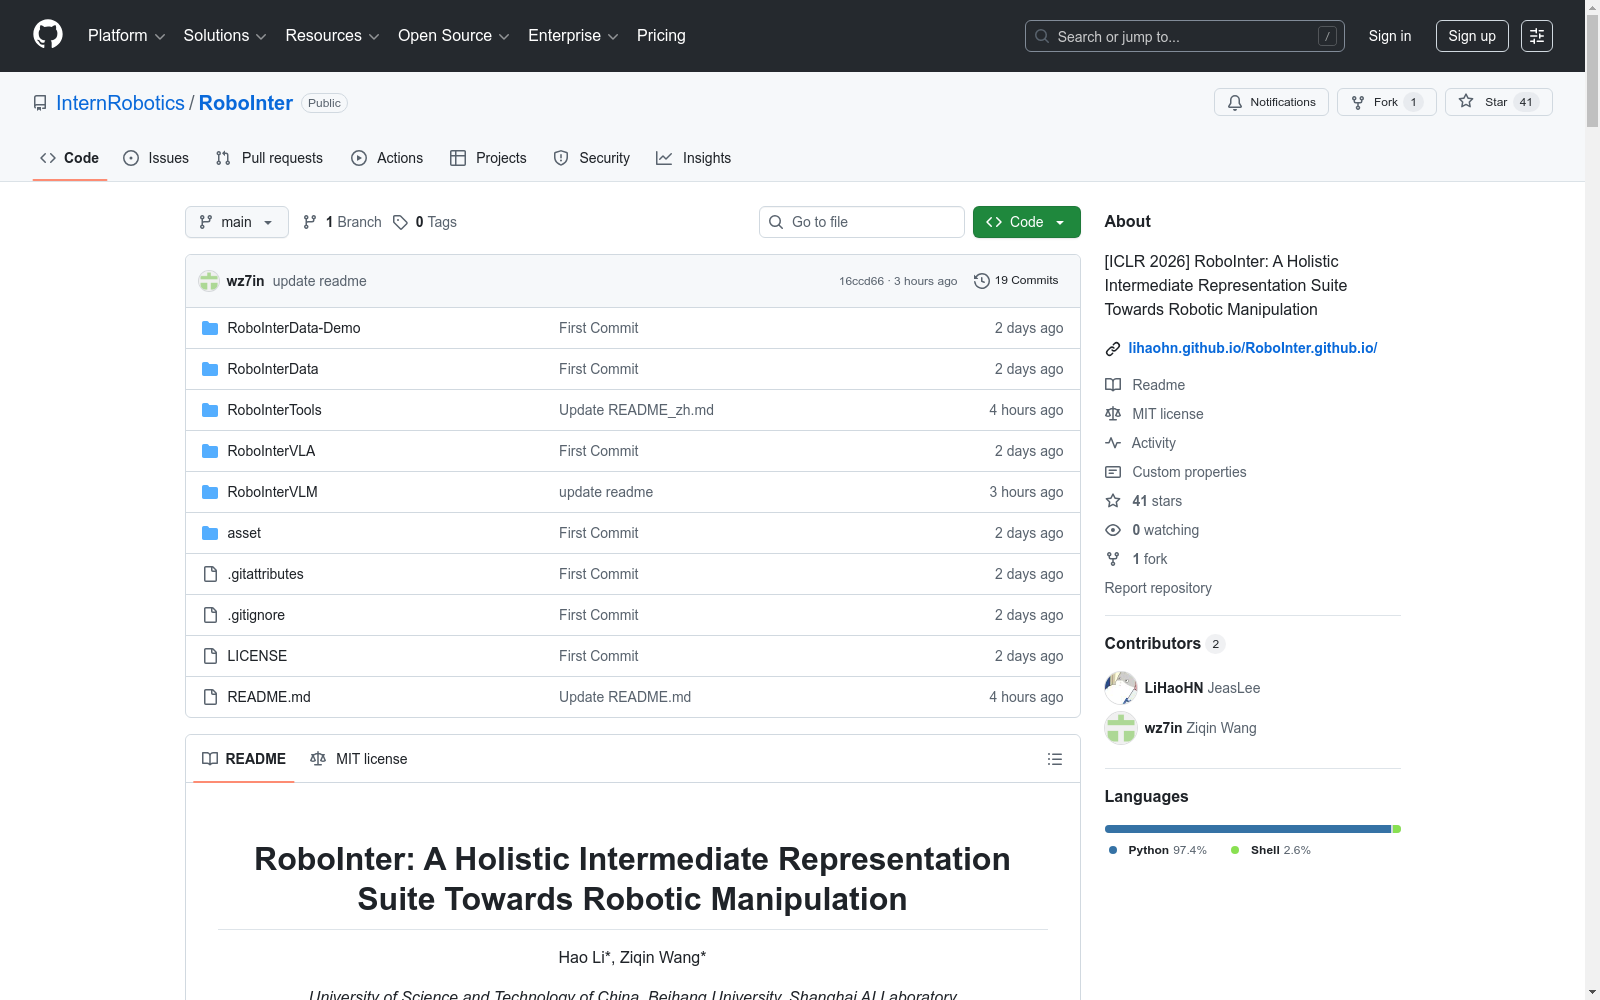Switch to the MIT license tab
The width and height of the screenshot is (1600, 1000).
click(x=359, y=759)
